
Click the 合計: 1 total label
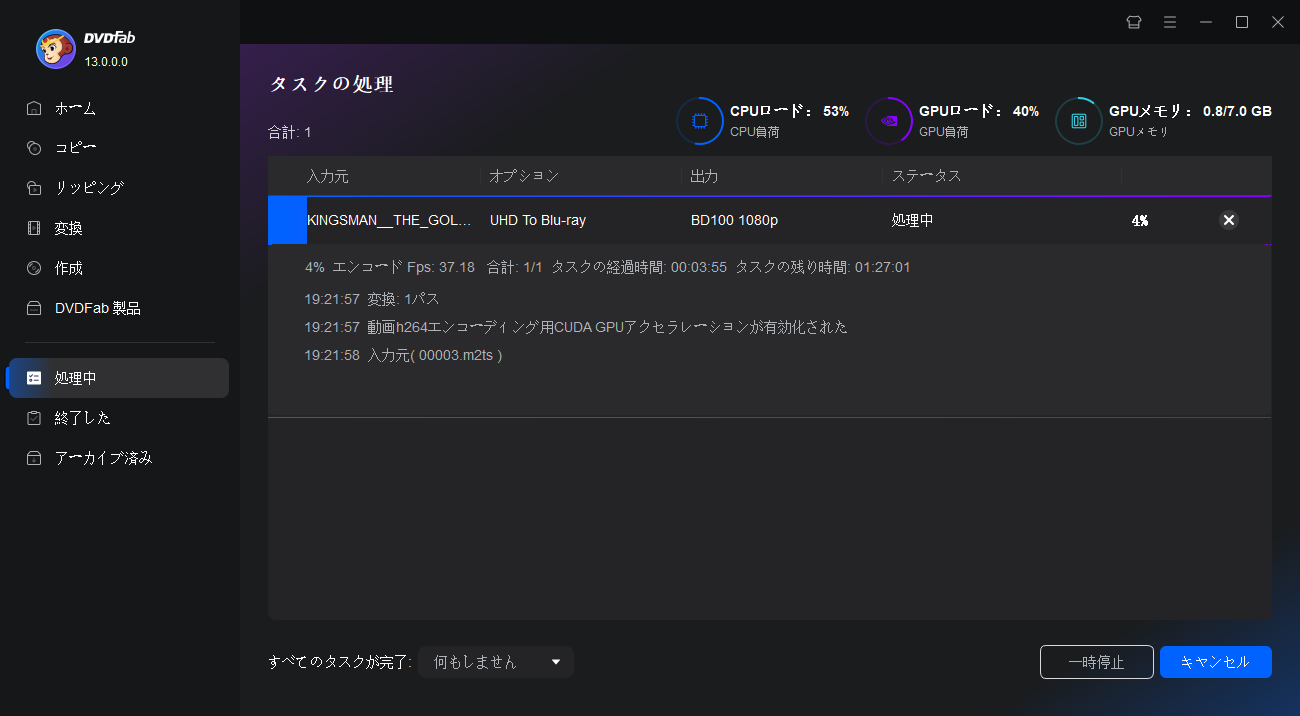pos(290,132)
